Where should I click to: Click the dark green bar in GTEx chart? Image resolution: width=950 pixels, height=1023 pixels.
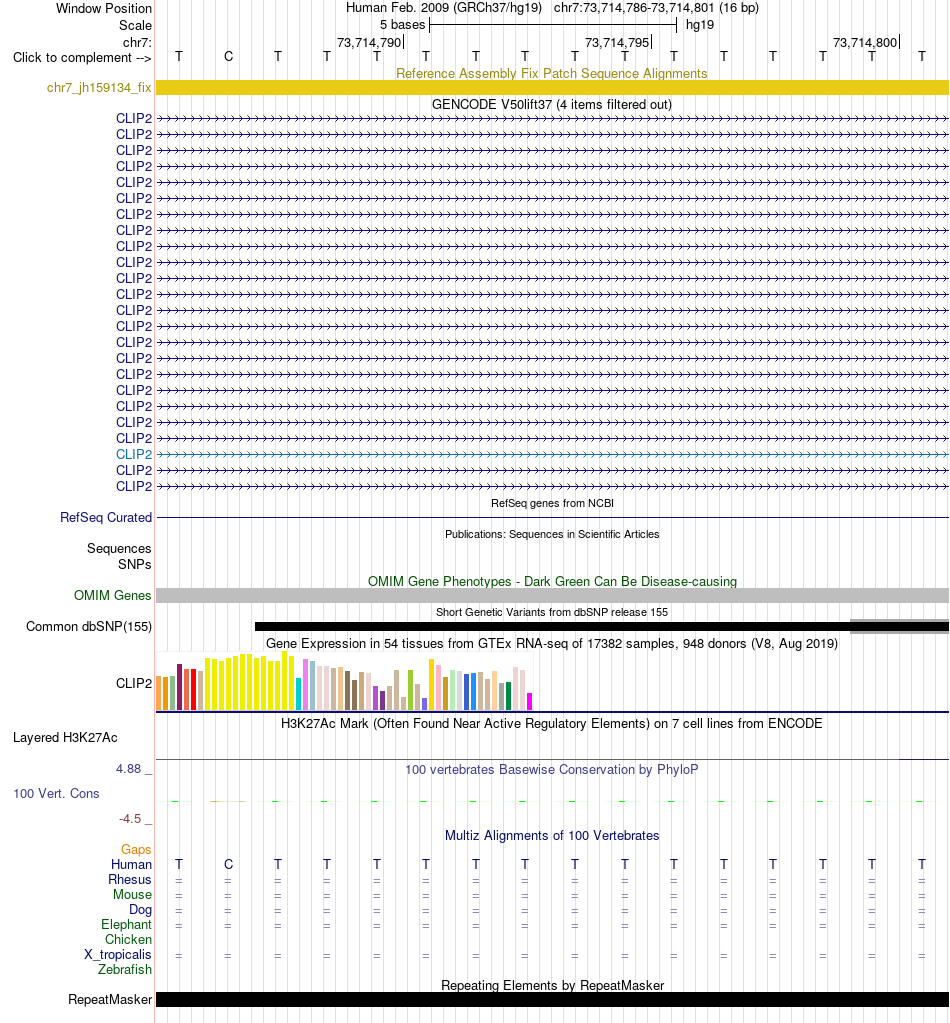pyautogui.click(x=508, y=696)
